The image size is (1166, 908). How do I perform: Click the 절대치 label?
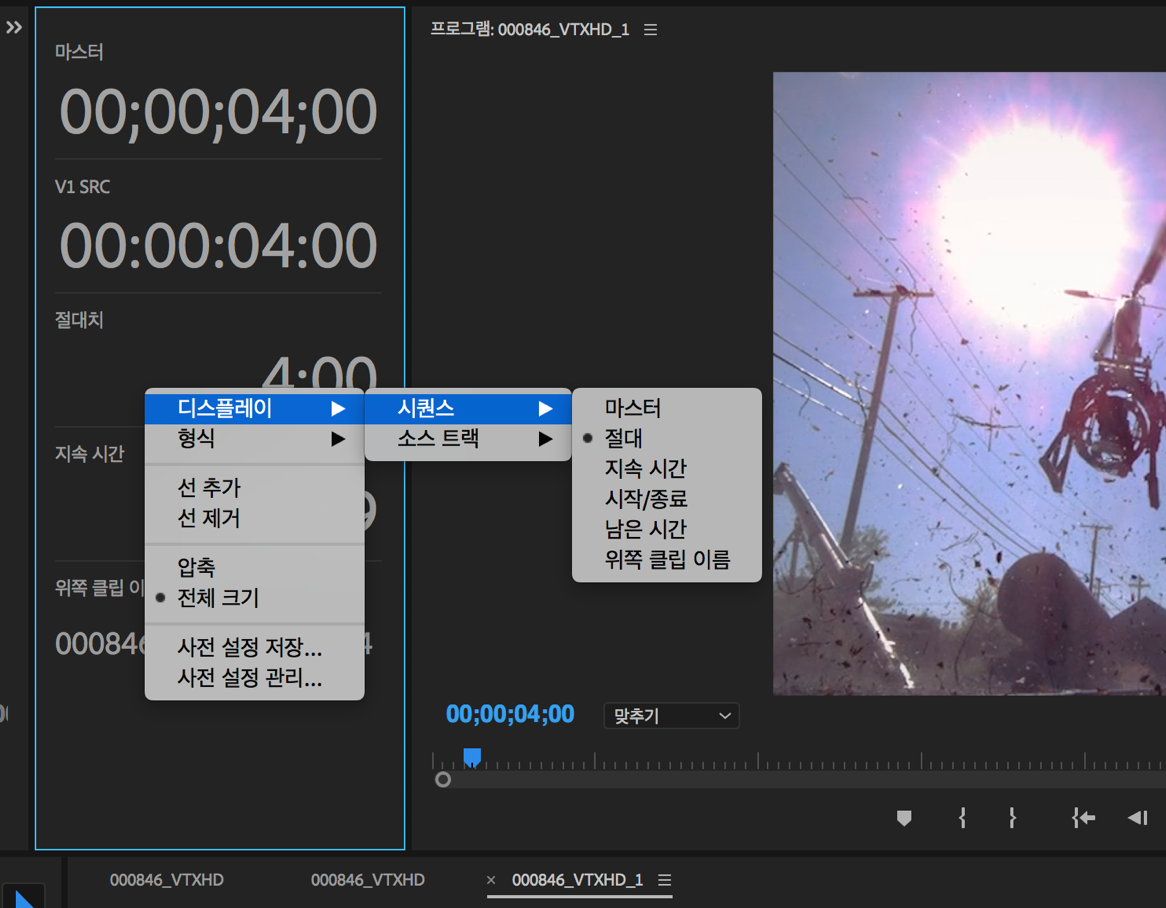(x=79, y=321)
